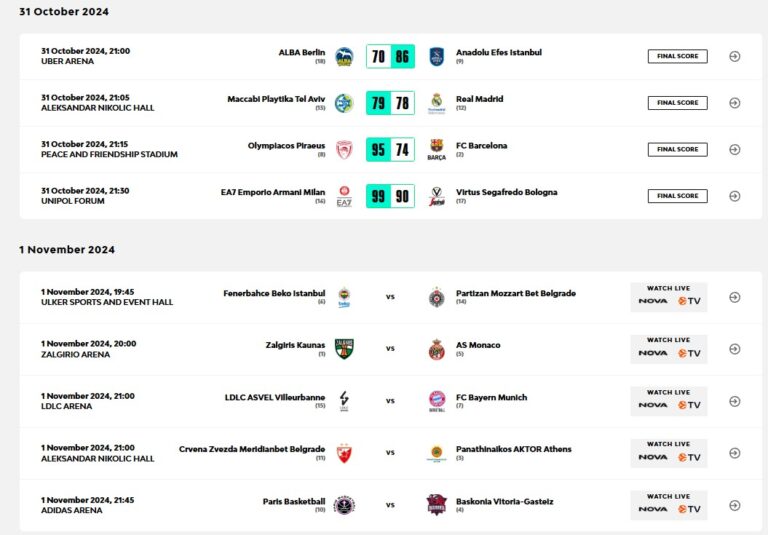Click Final Score for Olympiacos vs Barcelona
The width and height of the screenshot is (768, 535).
click(677, 149)
